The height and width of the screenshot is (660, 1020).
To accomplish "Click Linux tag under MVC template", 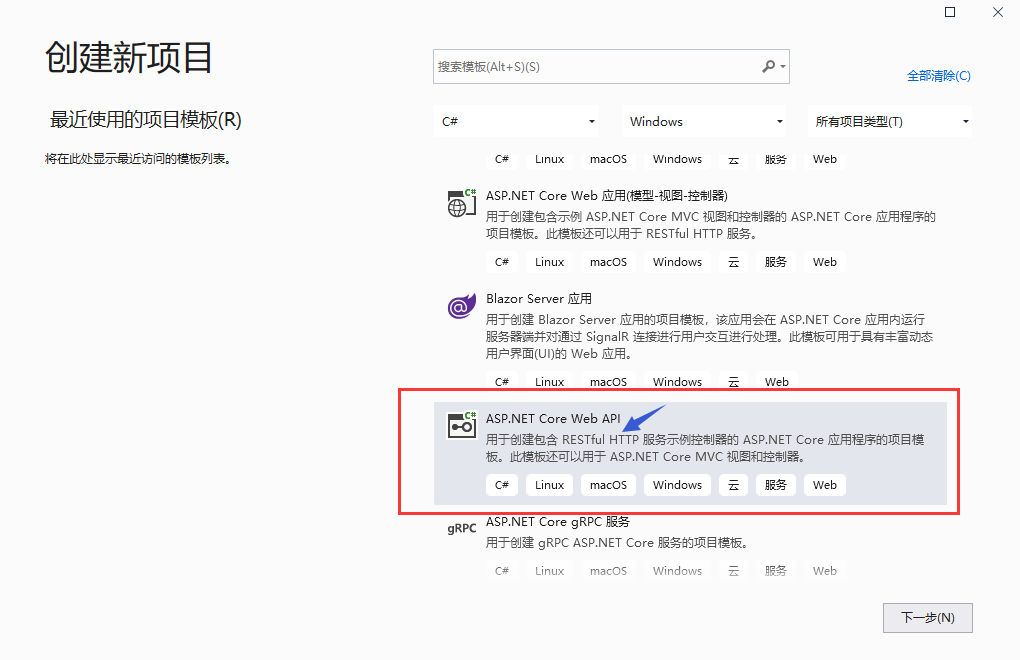I will coord(550,262).
